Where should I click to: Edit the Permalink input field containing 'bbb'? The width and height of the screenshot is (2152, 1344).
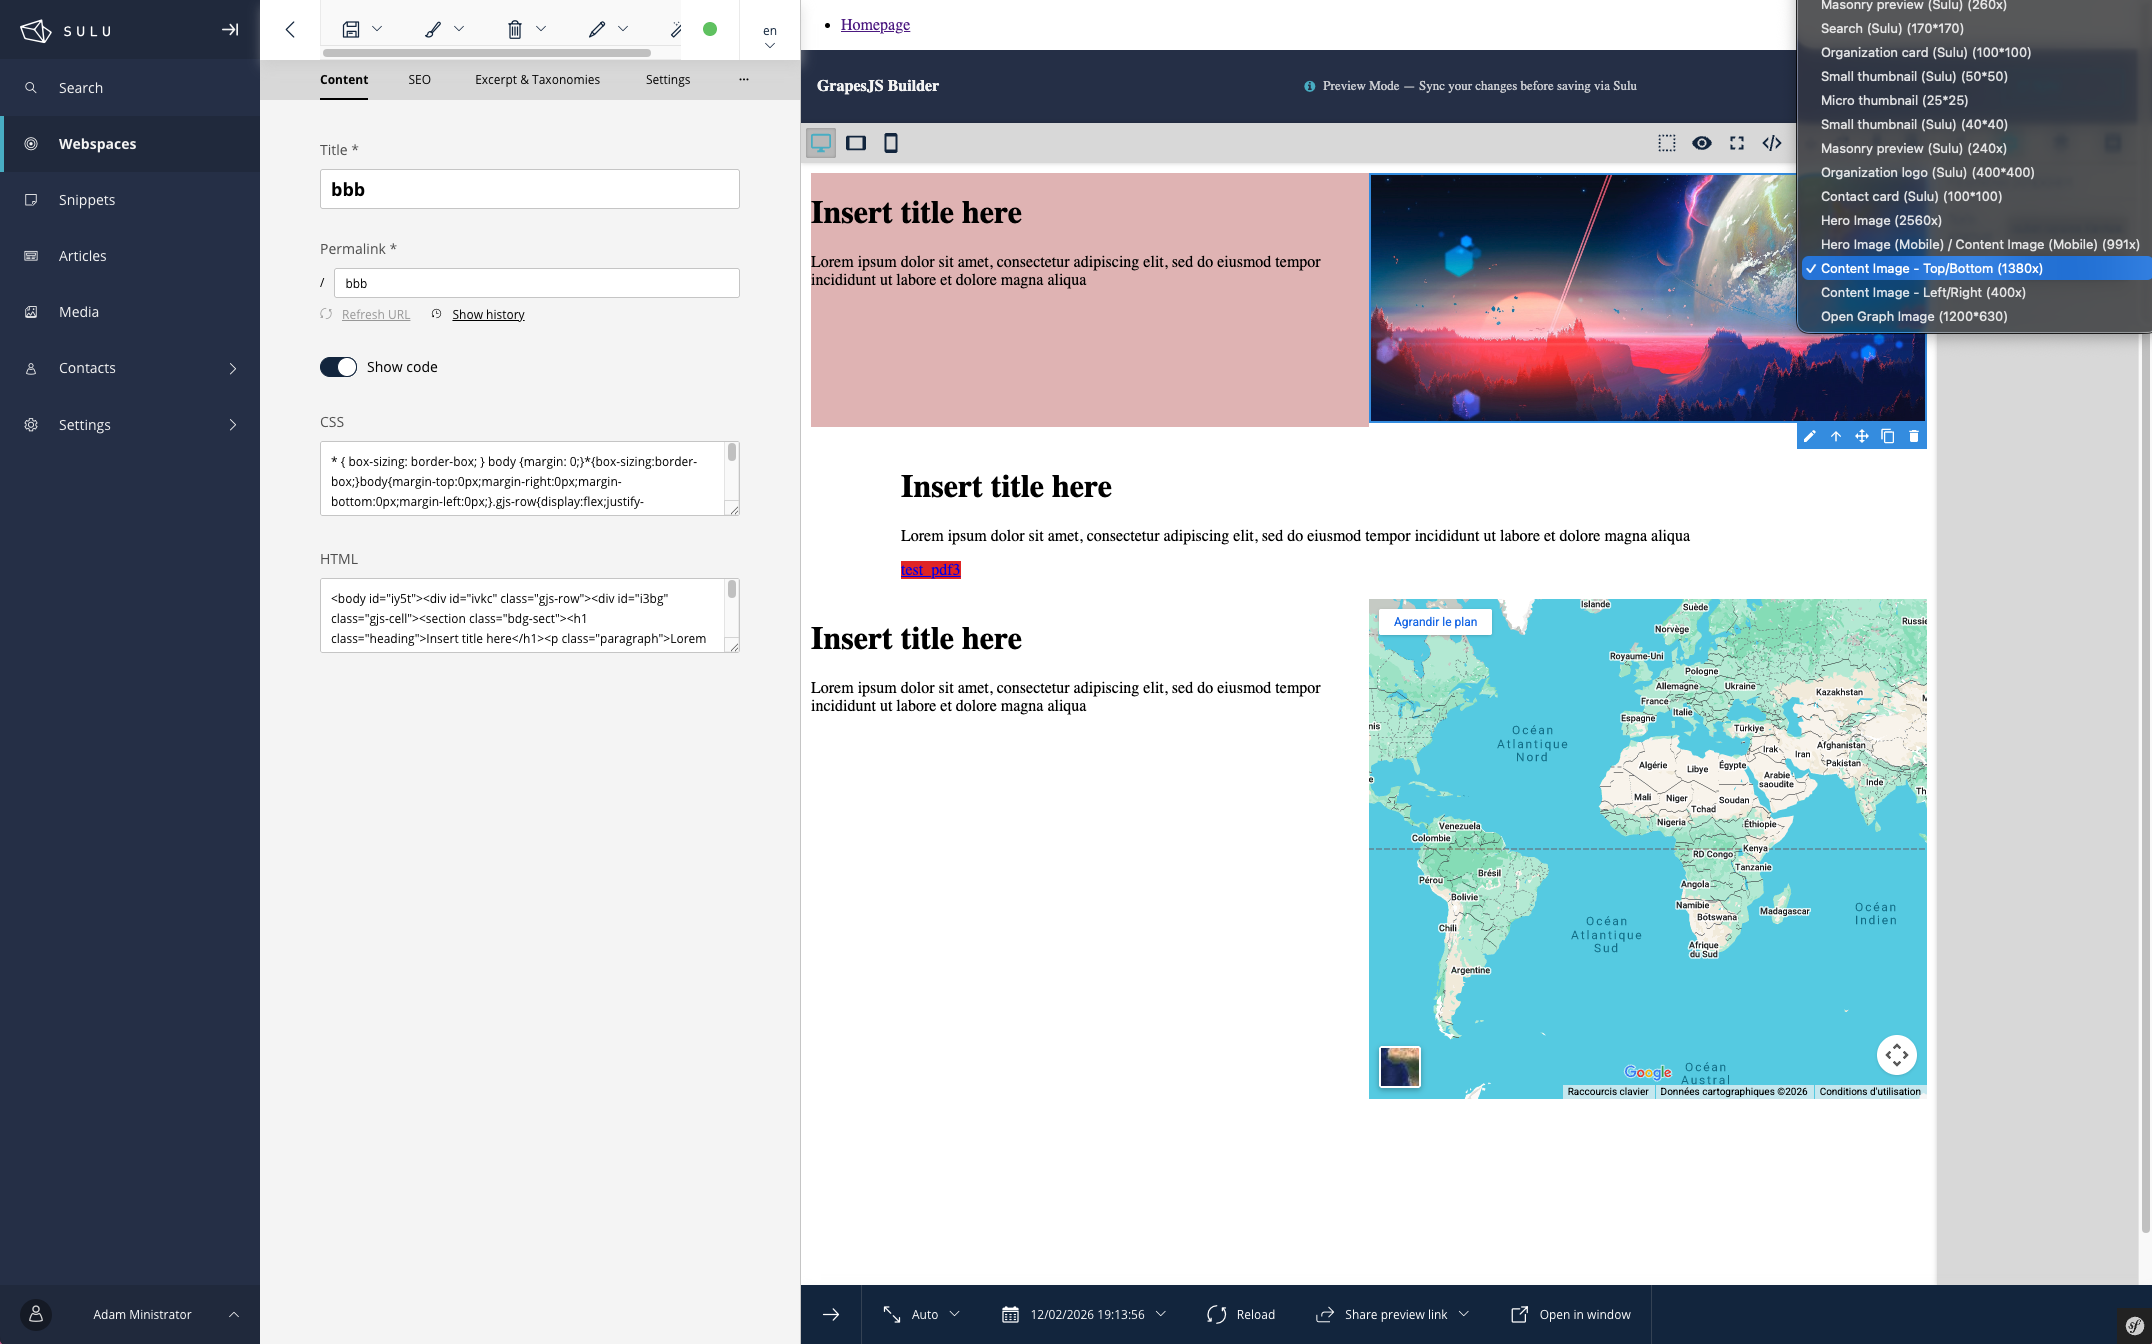click(536, 283)
